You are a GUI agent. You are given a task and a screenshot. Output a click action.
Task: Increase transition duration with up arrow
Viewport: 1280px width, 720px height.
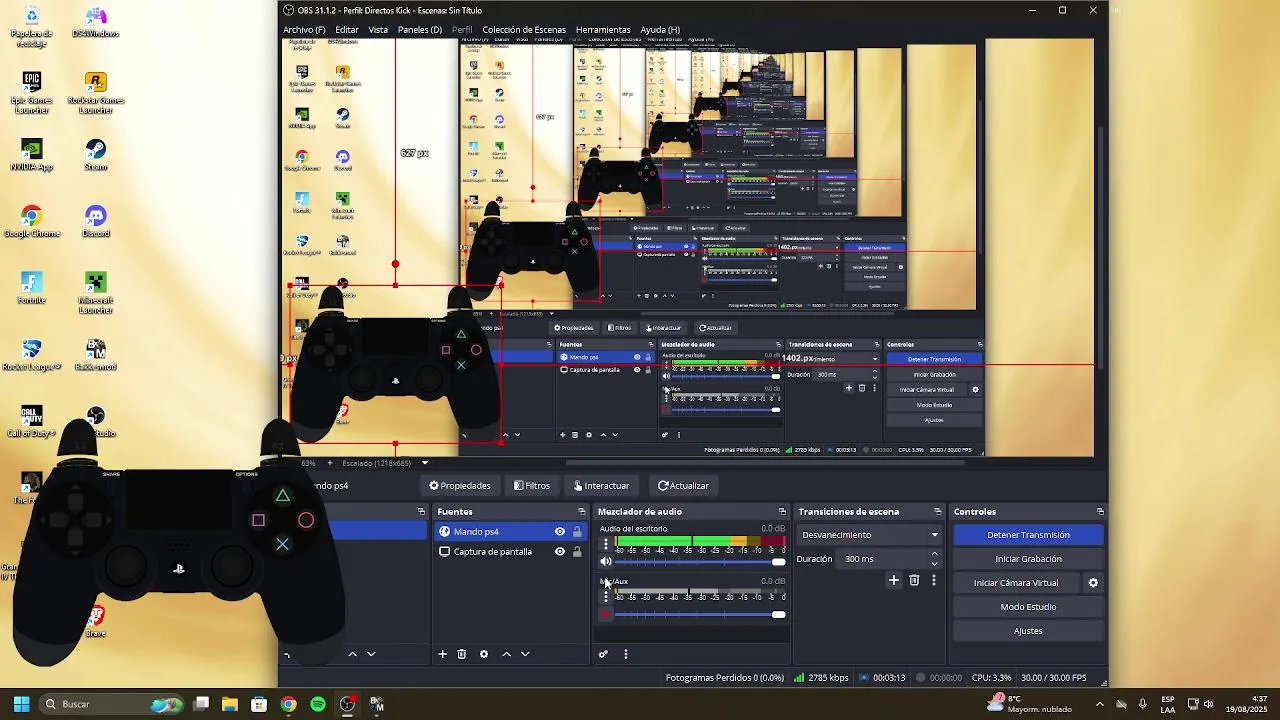pyautogui.click(x=935, y=555)
